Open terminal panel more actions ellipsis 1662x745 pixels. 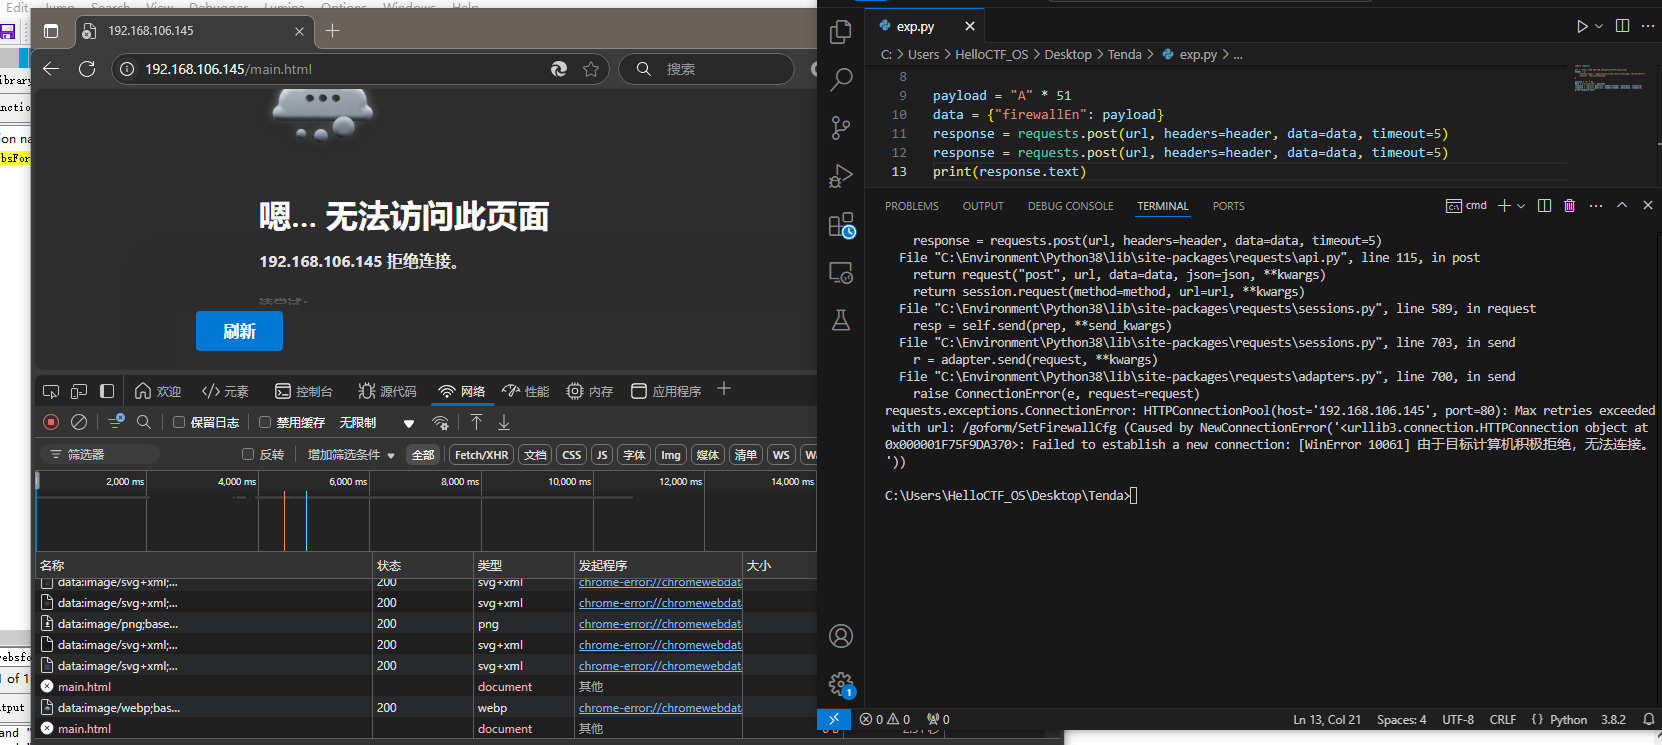pyautogui.click(x=1596, y=206)
